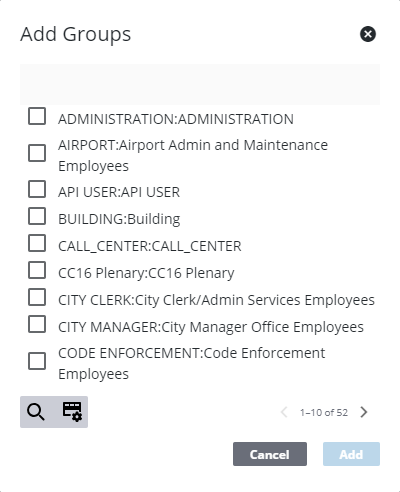
Task: Check the CITY MANAGER Office Employees box
Action: tap(37, 324)
